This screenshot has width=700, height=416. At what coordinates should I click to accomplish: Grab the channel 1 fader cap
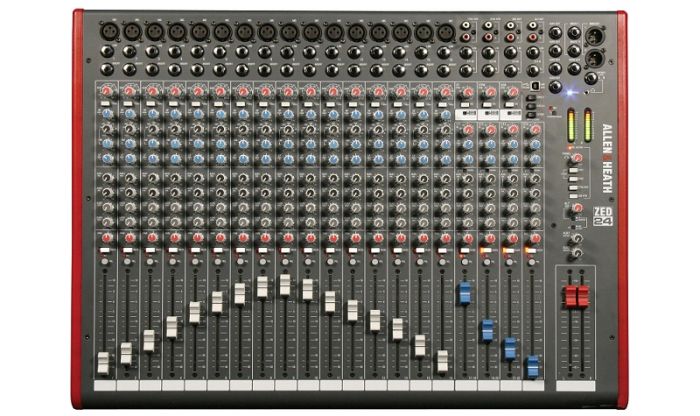[x=103, y=362]
